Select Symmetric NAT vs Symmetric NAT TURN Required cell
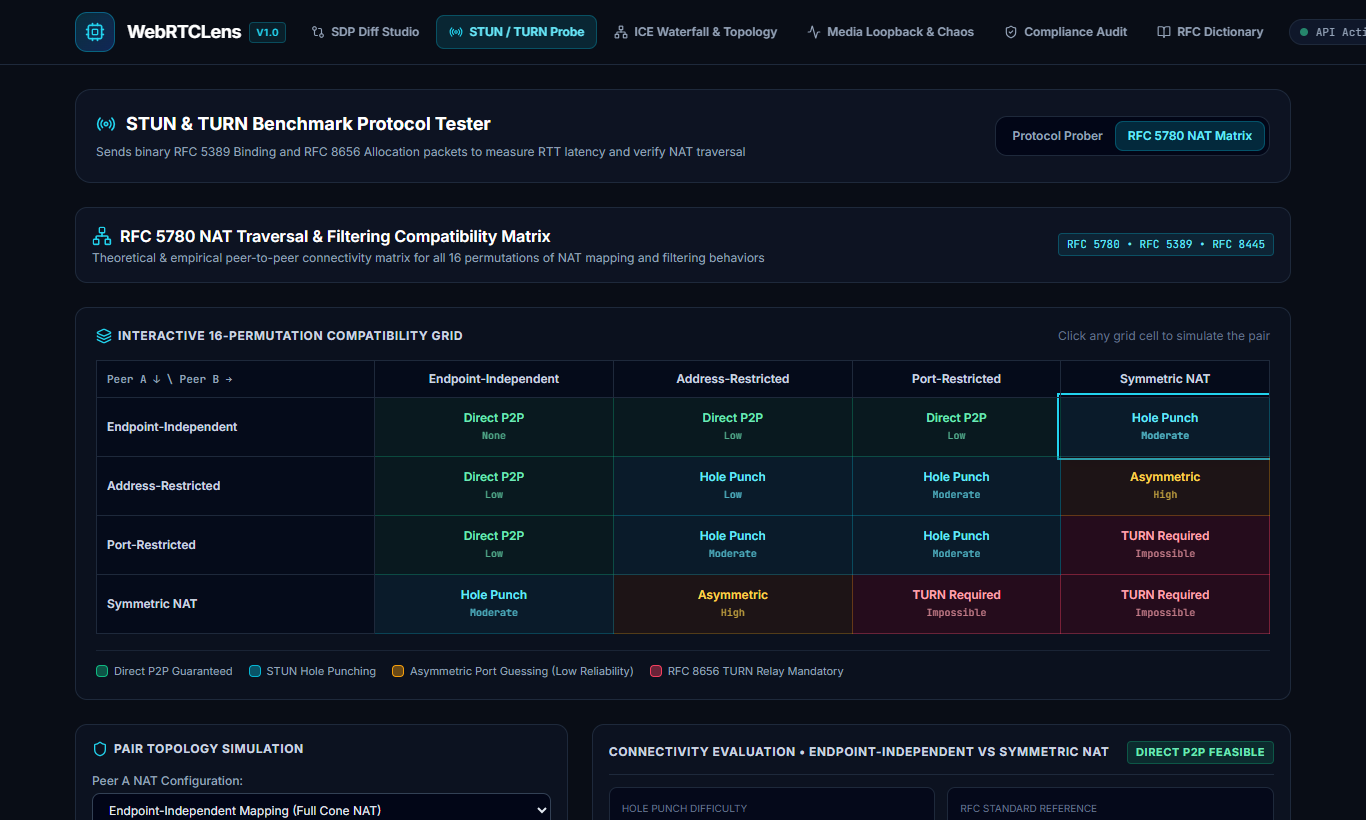Screen dimensions: 1366x820 [1165, 604]
